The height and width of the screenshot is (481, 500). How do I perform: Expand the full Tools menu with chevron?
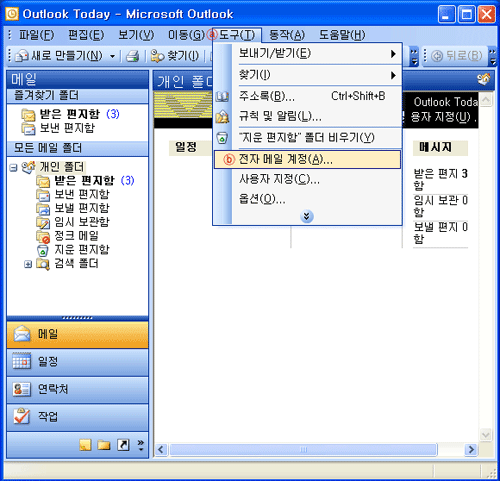(x=307, y=216)
